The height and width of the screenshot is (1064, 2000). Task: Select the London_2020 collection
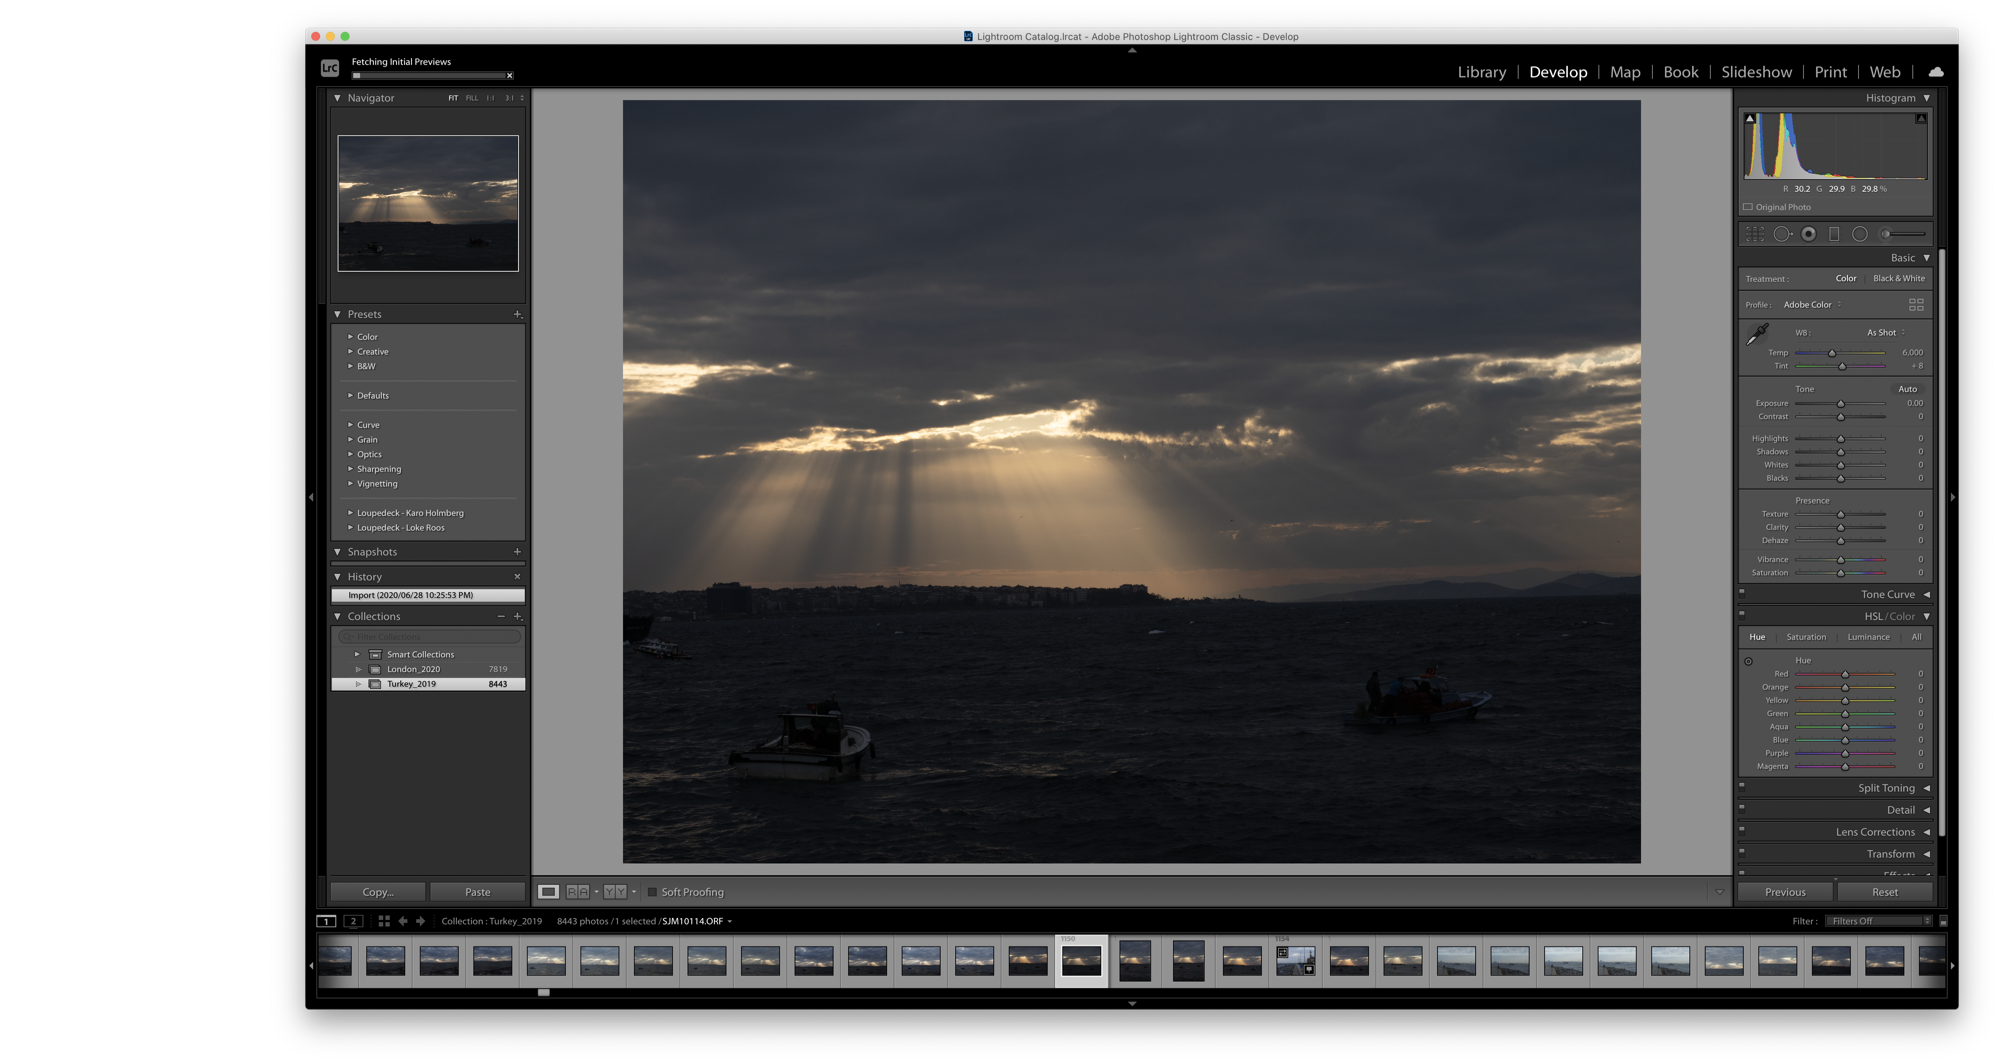click(428, 669)
